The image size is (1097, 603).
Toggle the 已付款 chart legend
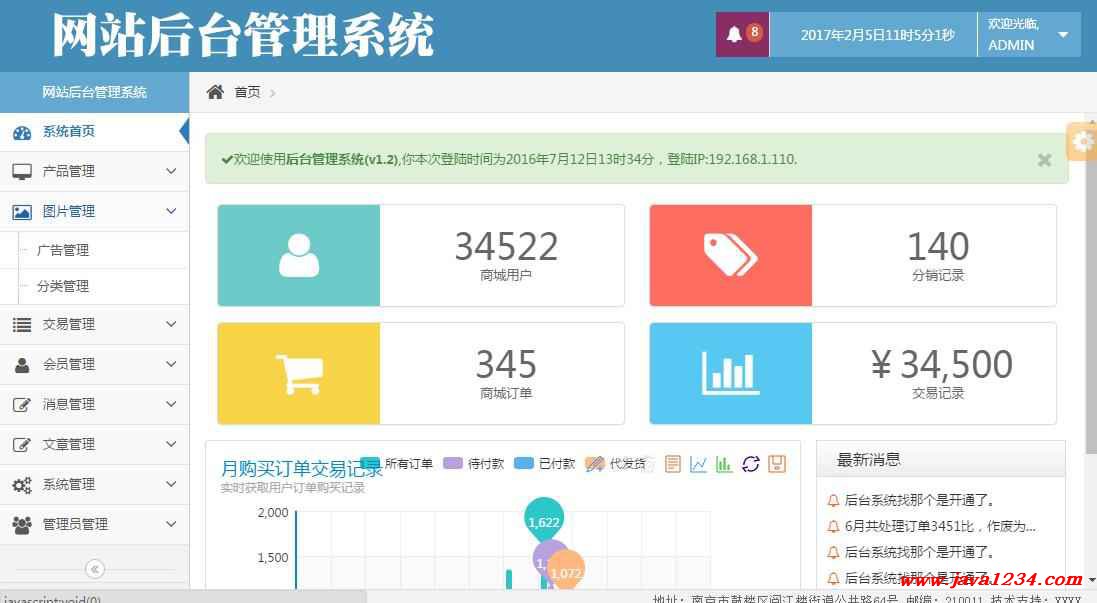[x=544, y=463]
